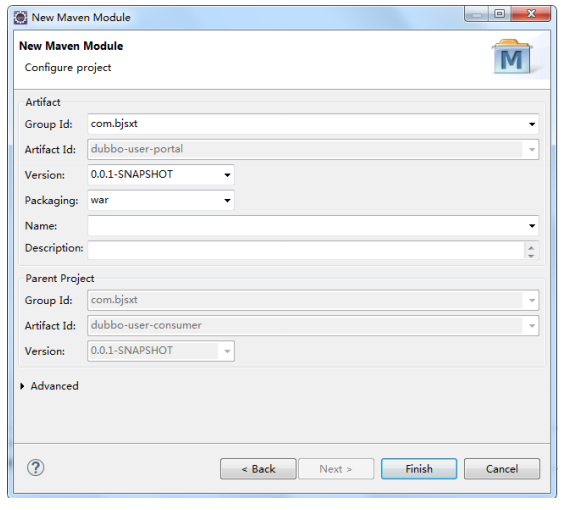Viewport: 564px width, 510px height.
Task: Open the Name dropdown arrow
Action: 532,226
